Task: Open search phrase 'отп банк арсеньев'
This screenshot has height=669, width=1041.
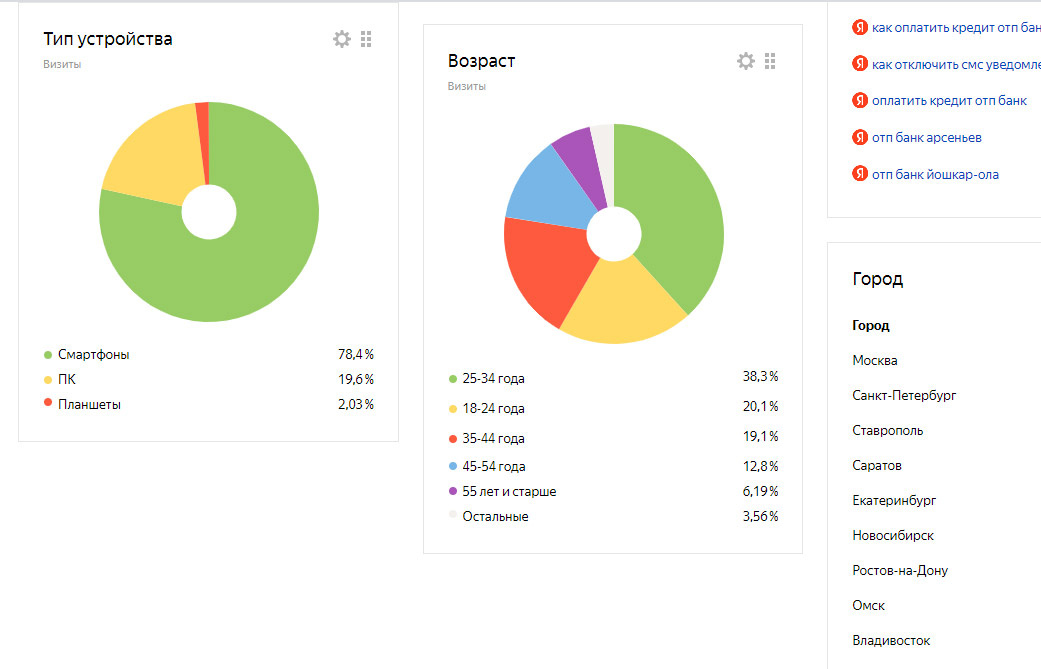Action: [x=927, y=138]
